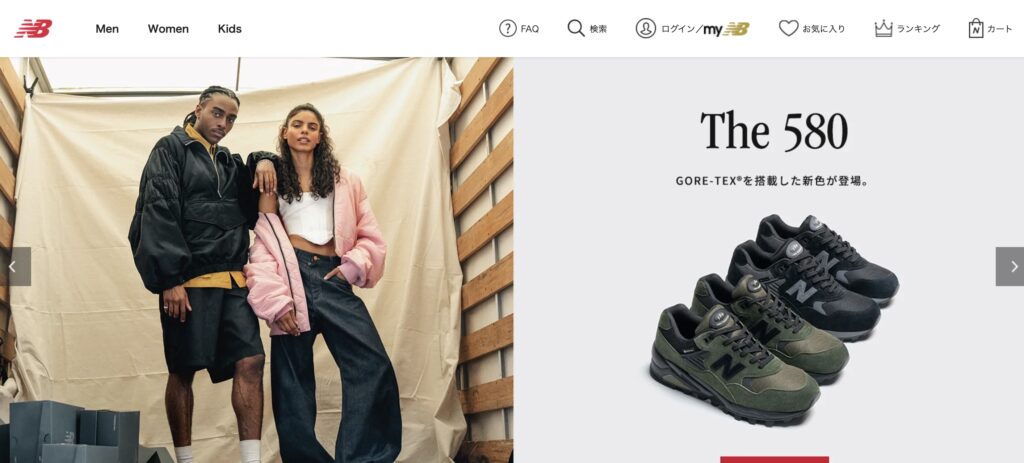
Task: Open the FAQ question mark icon
Action: (x=507, y=28)
